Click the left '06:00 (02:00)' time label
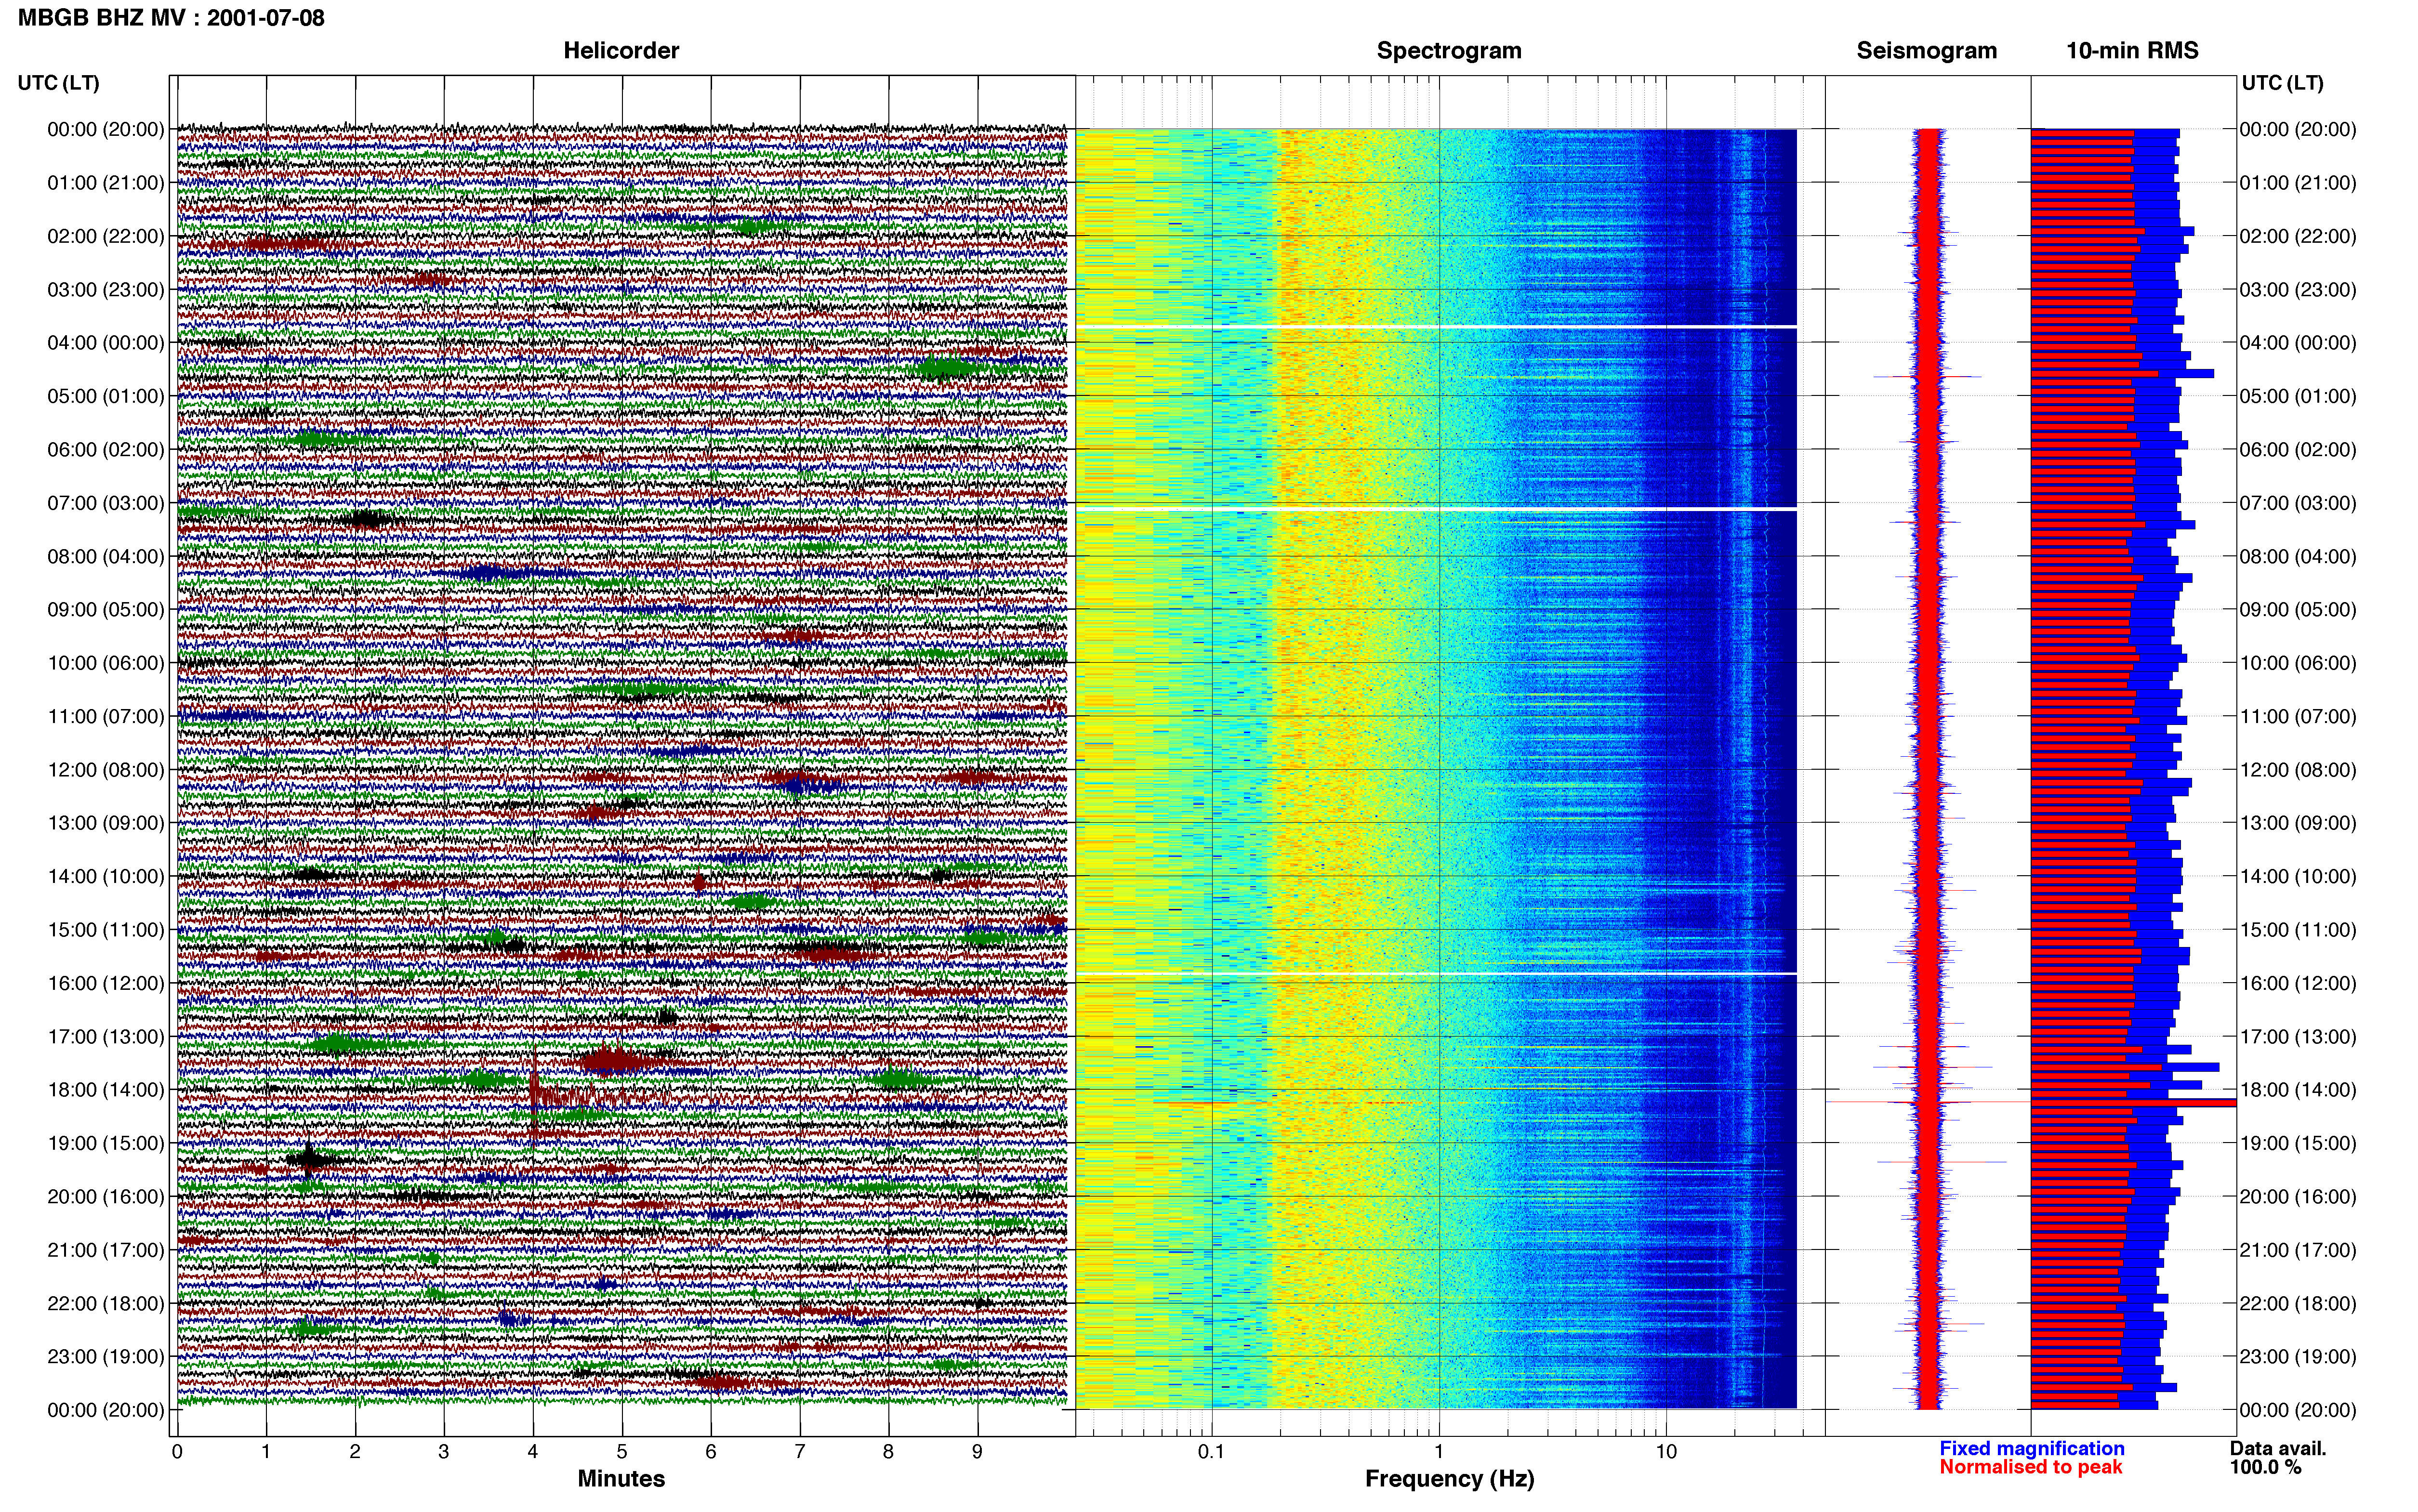2418x1512 pixels. coord(106,450)
